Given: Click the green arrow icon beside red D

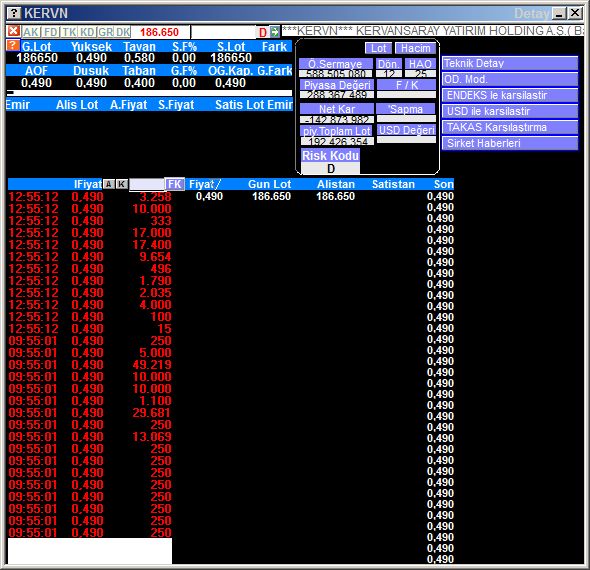Looking at the screenshot, I should [275, 32].
